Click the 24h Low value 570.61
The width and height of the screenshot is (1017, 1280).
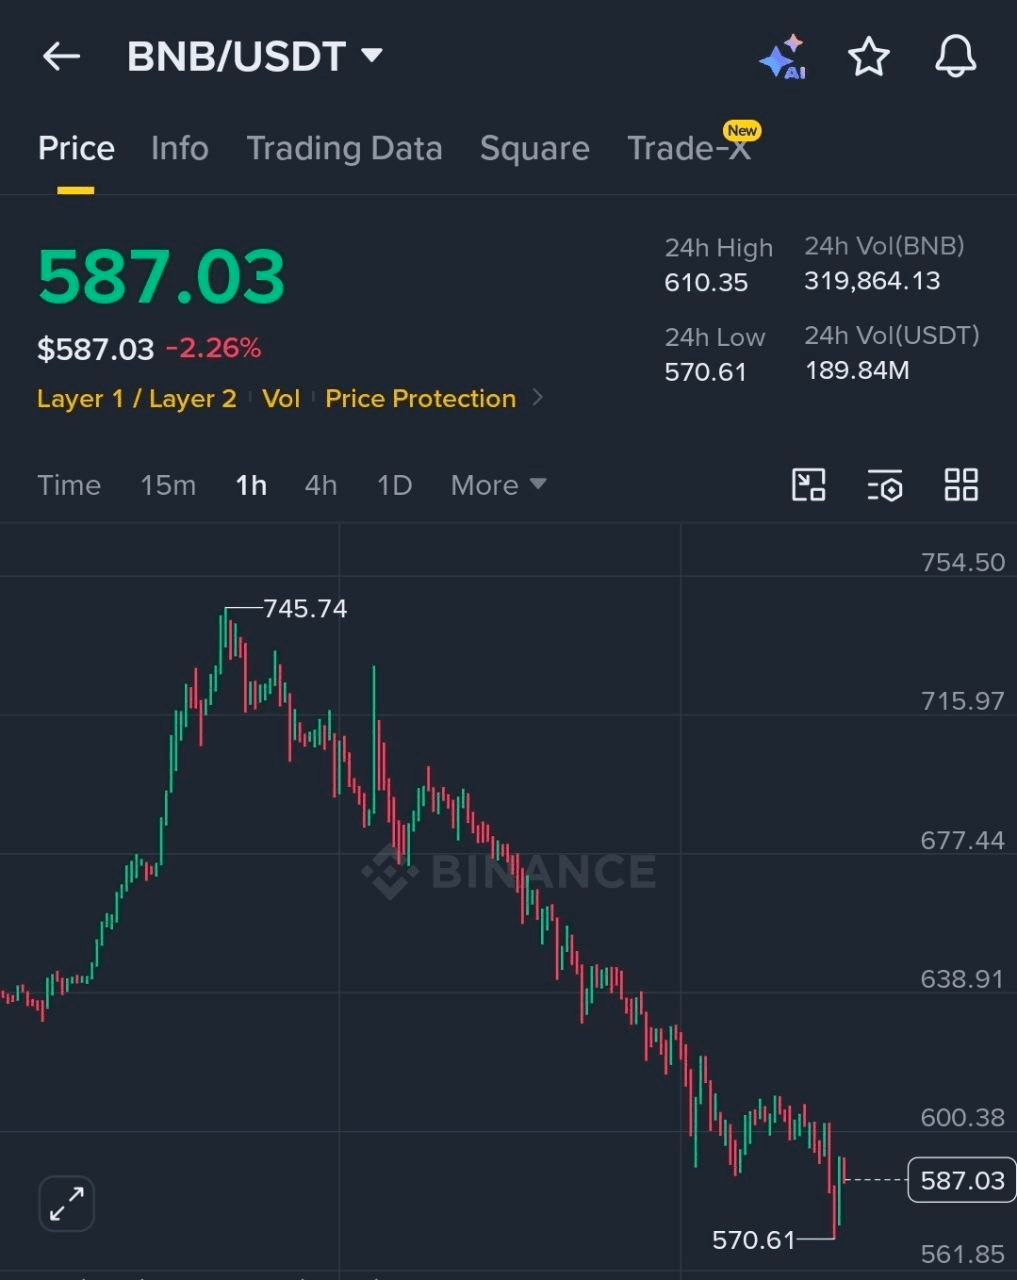click(705, 372)
